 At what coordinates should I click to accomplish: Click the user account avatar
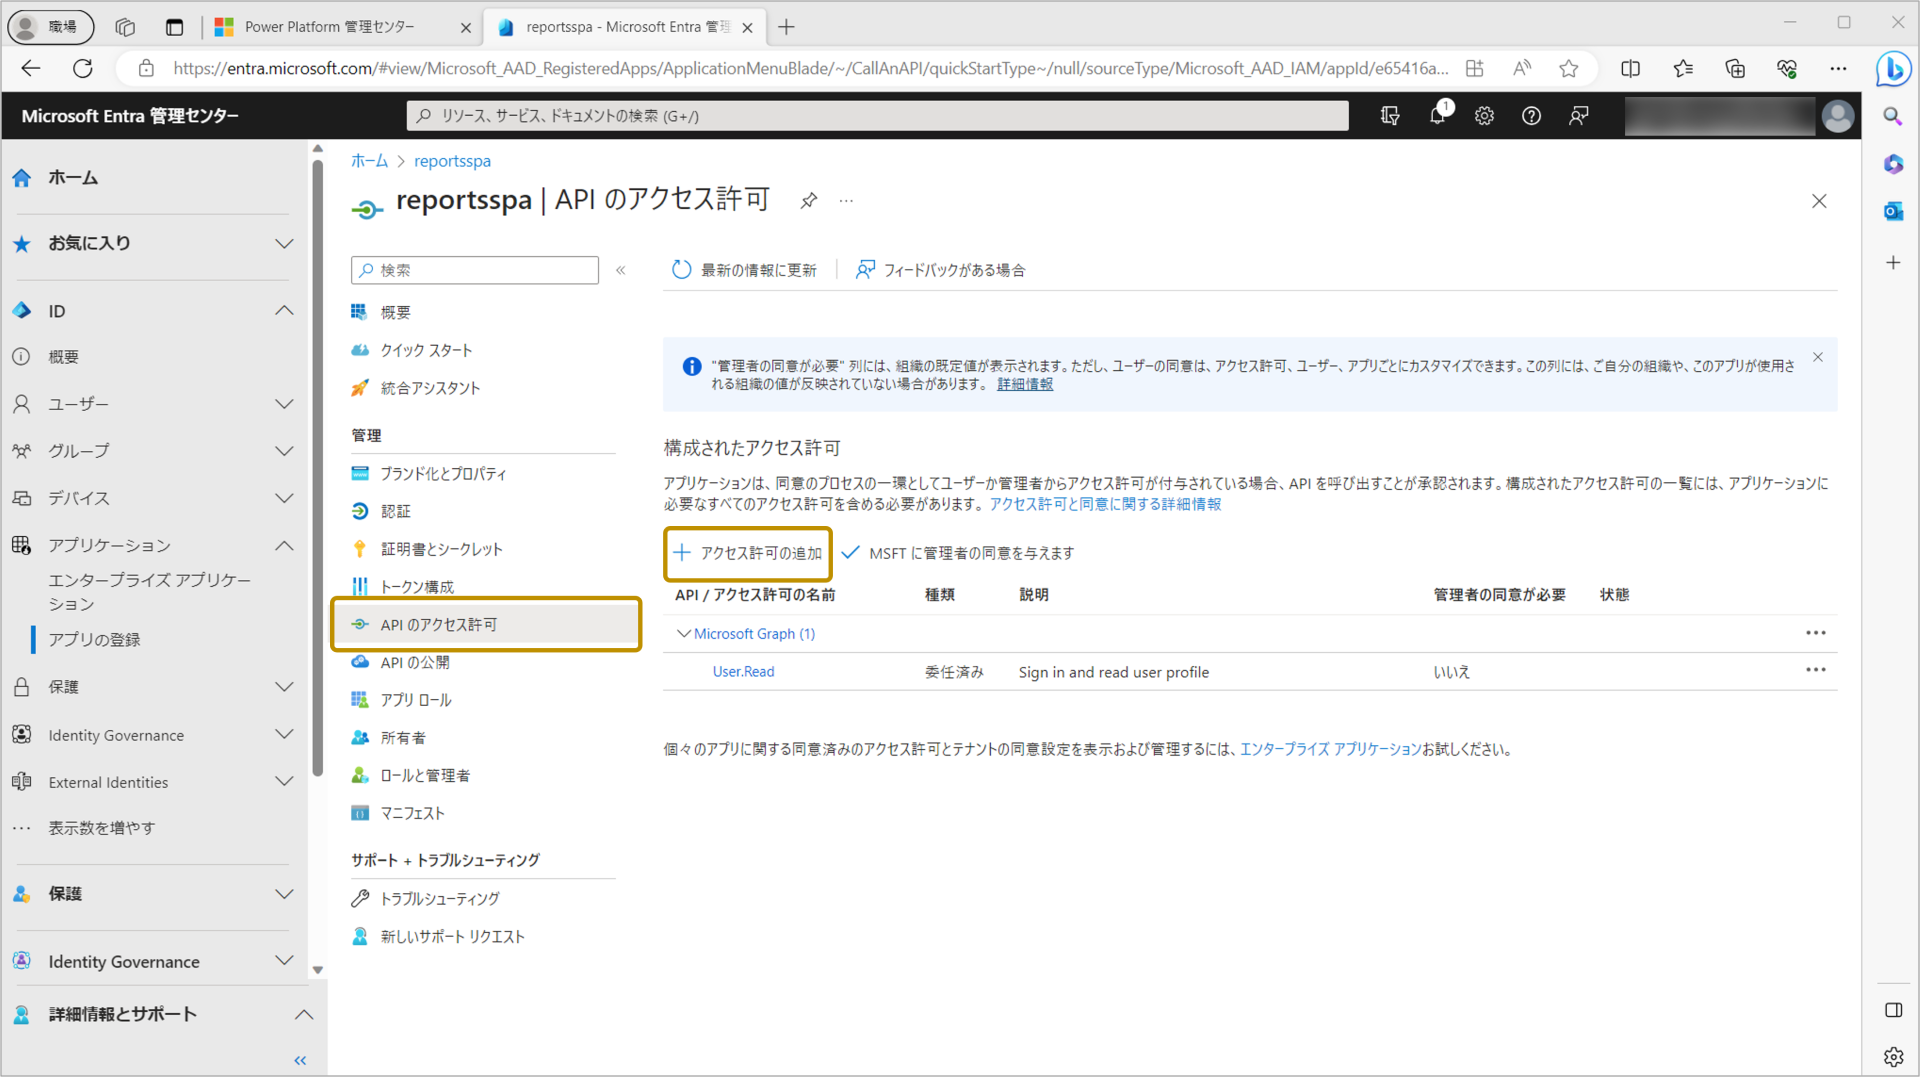tap(1837, 116)
